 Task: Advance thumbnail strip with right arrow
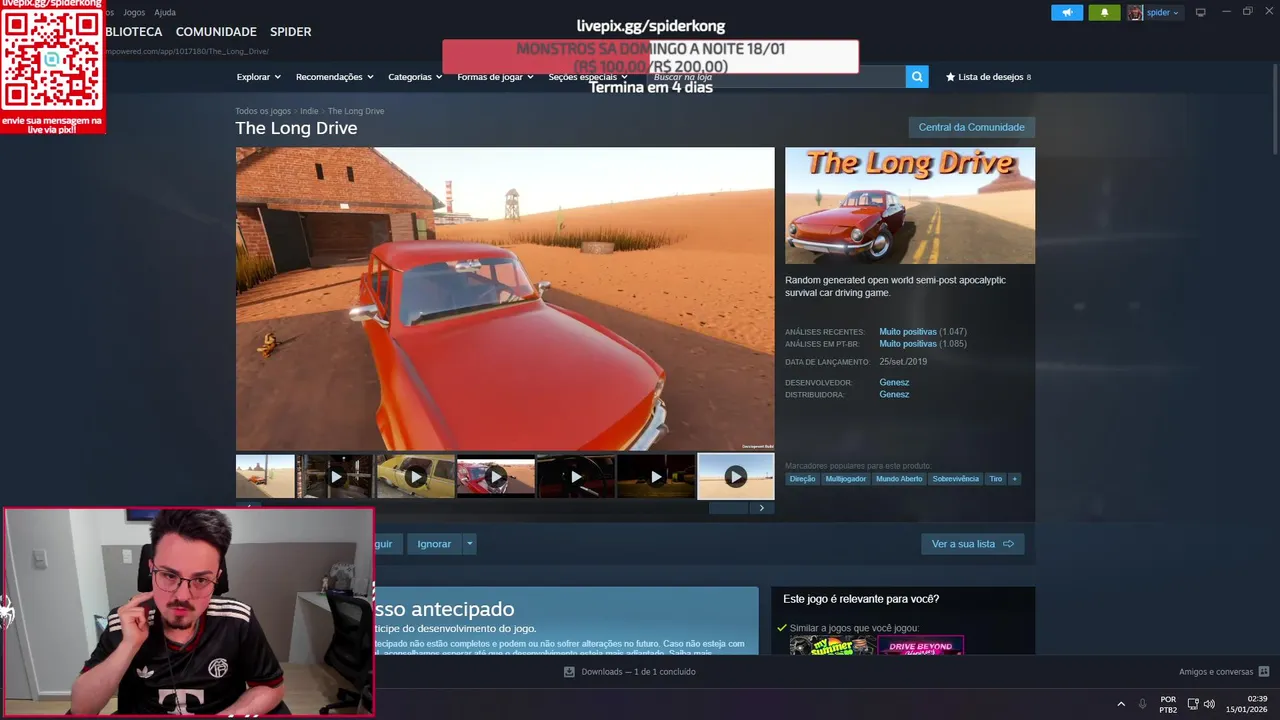[x=762, y=508]
